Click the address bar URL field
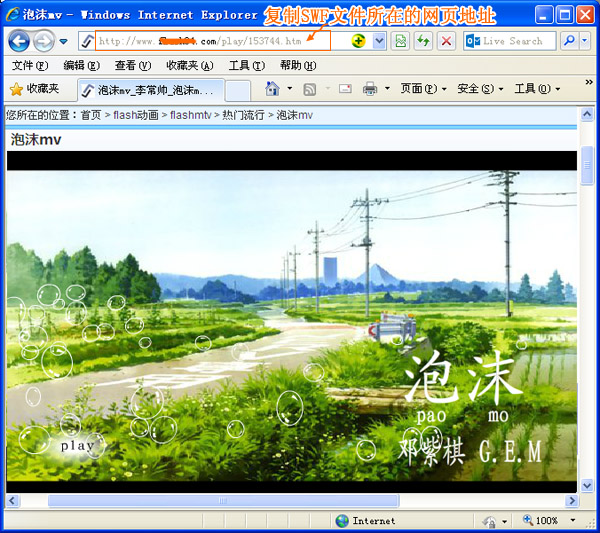This screenshot has height=533, width=600. click(212, 41)
